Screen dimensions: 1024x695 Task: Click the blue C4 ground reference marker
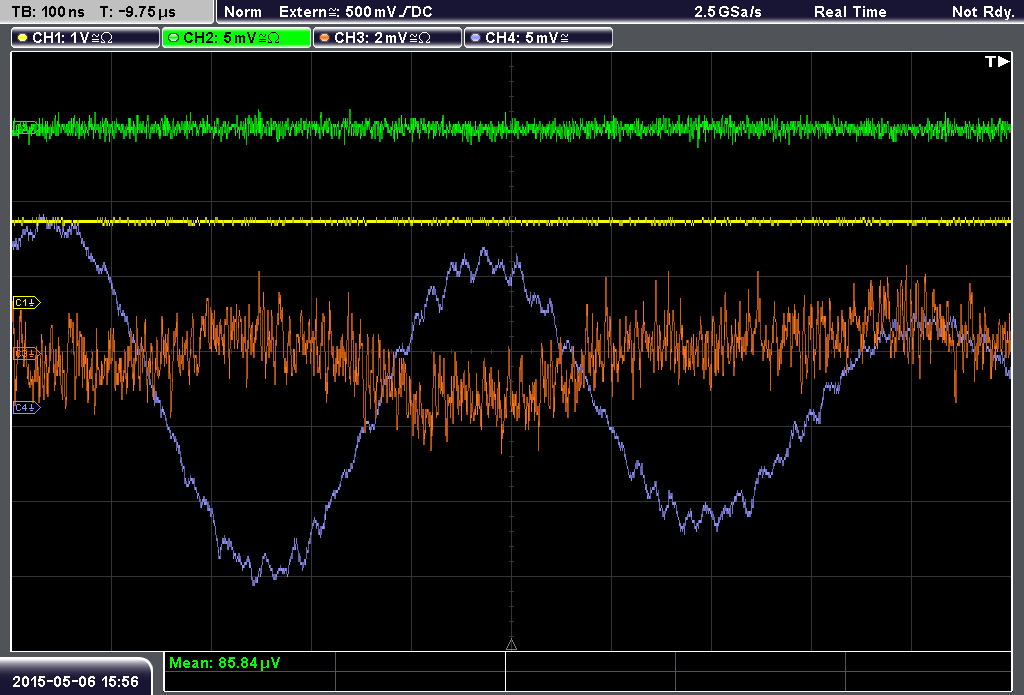27,408
